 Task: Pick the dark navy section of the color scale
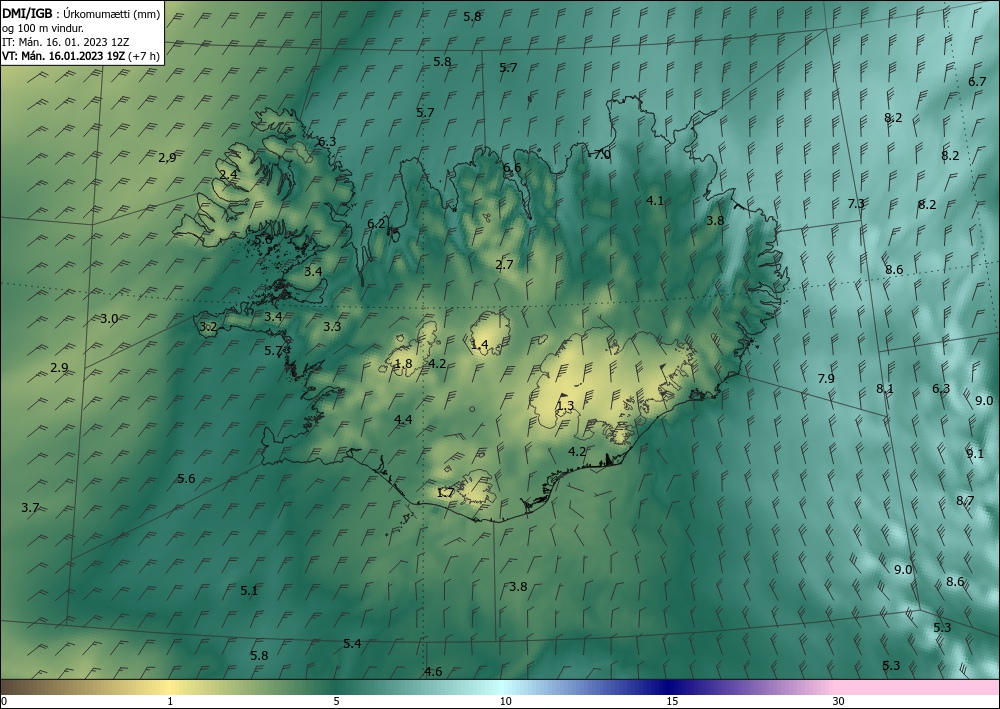(668, 687)
